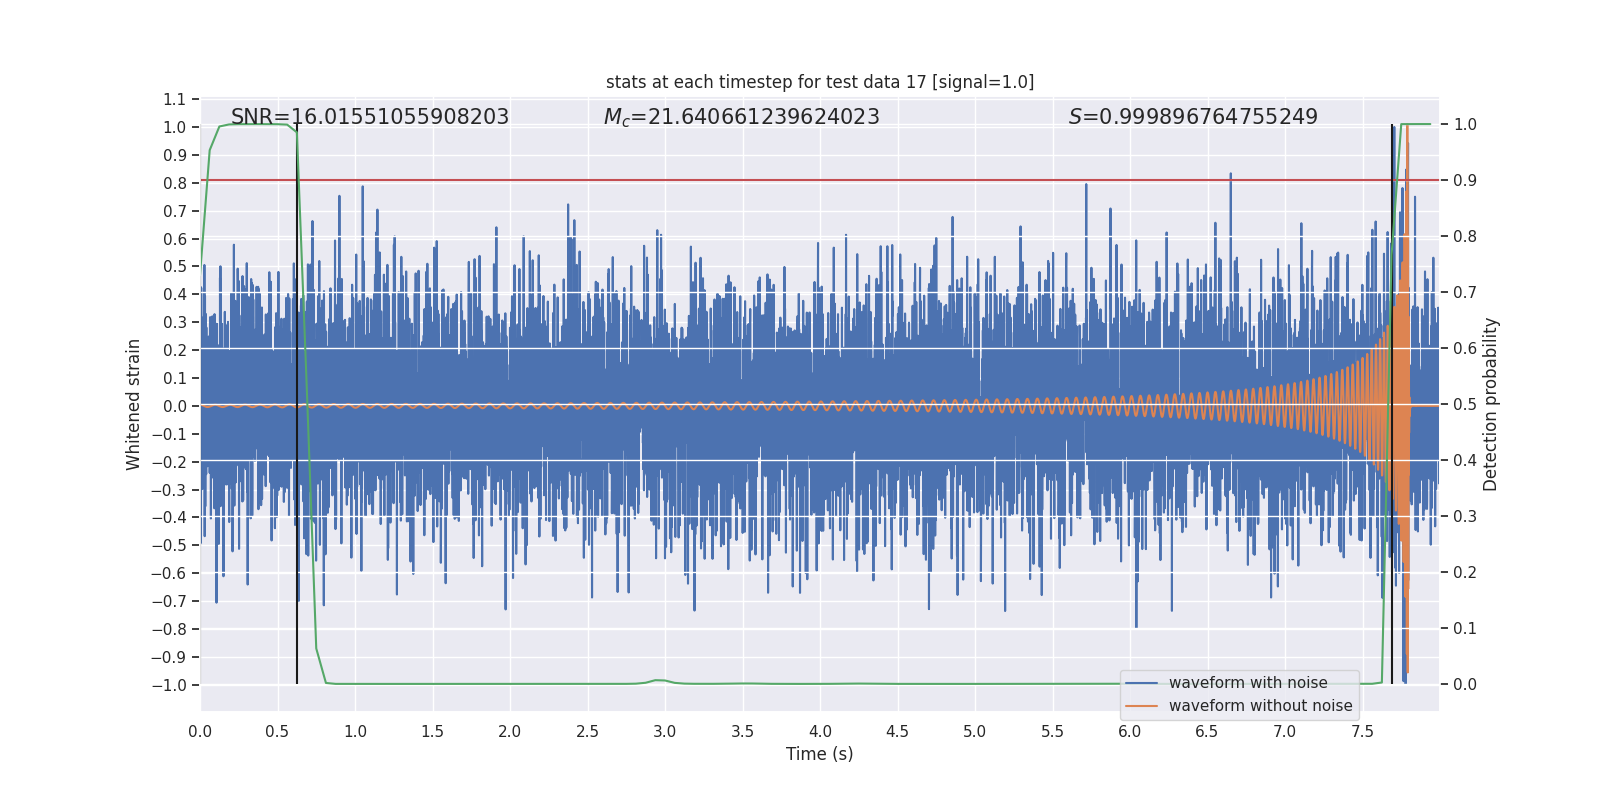The image size is (1600, 800).
Task: Click the 1.1 tick on the left axis
Action: pos(174,99)
